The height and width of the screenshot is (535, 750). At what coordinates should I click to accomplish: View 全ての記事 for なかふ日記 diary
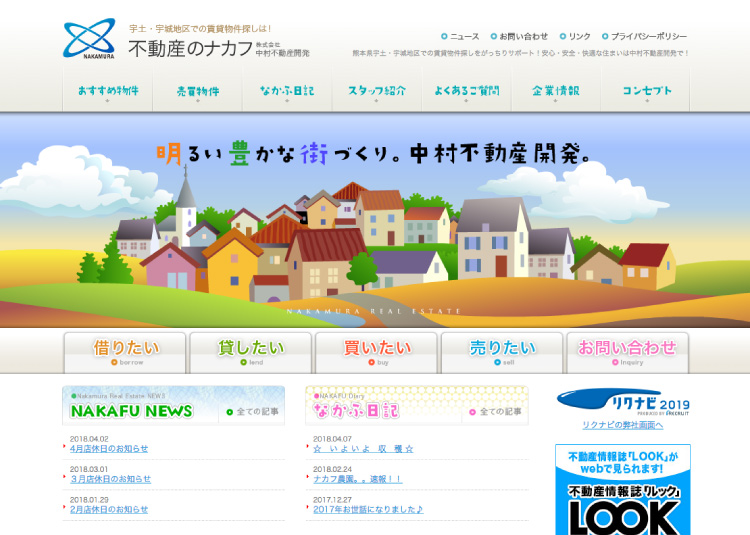click(x=500, y=411)
